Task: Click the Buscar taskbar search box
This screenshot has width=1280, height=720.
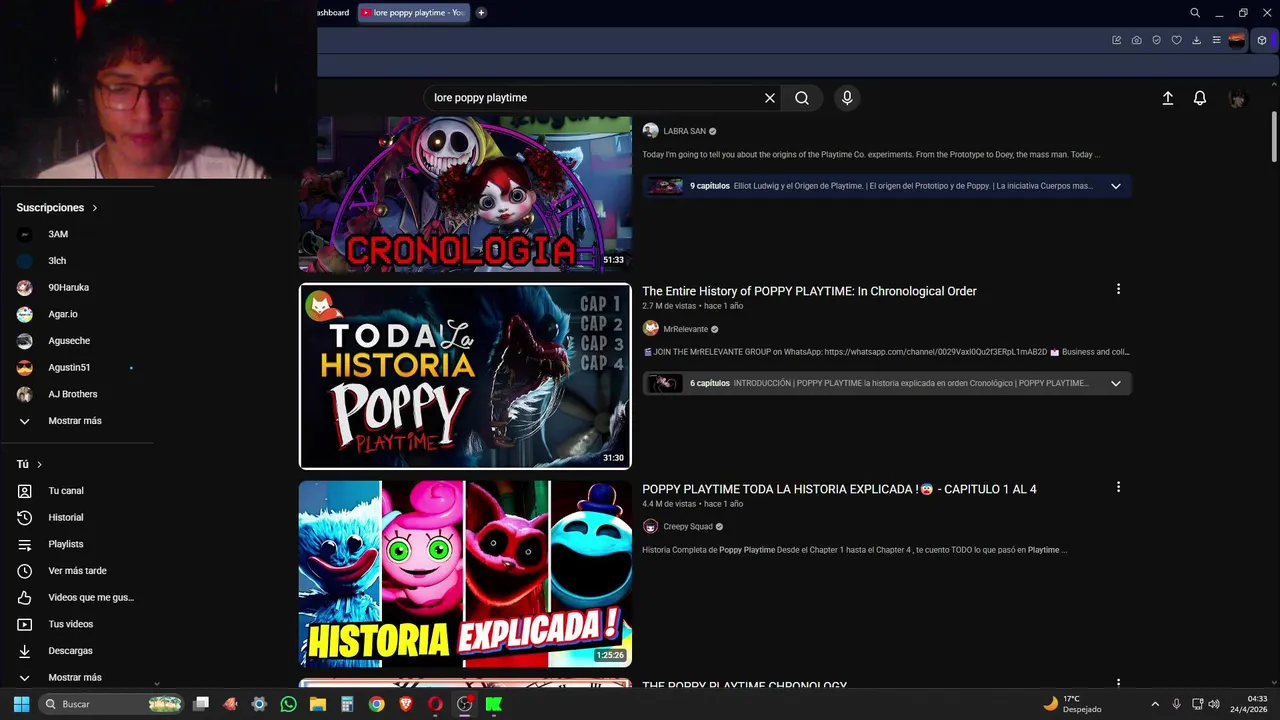Action: (x=112, y=704)
